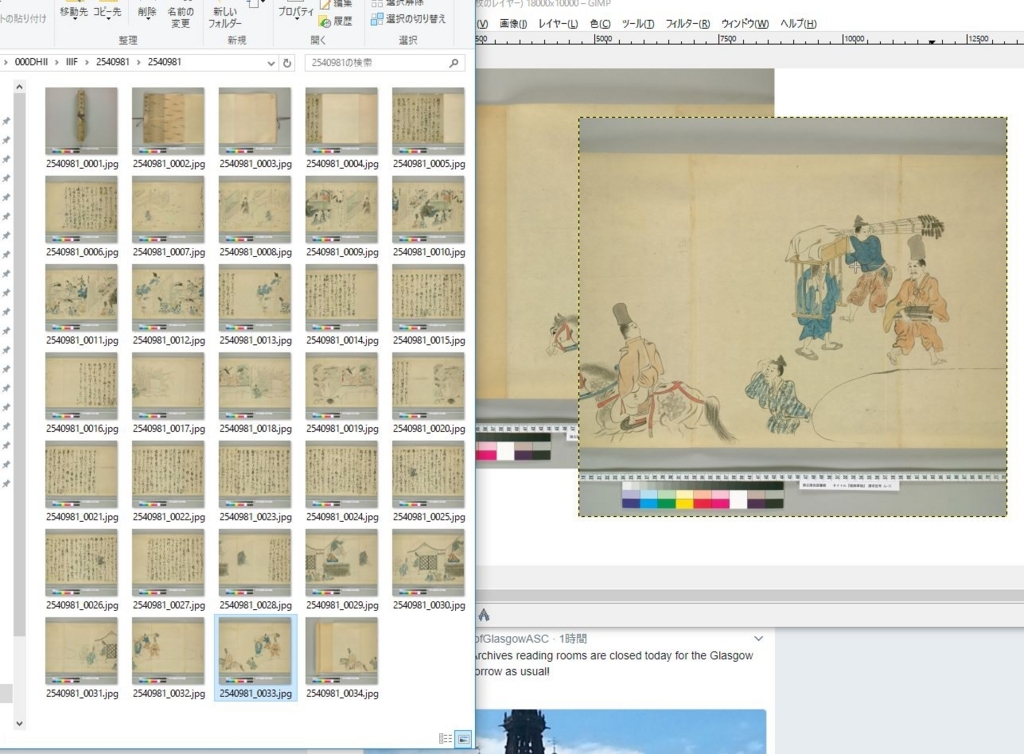Switch to details view icon in status bar
The height and width of the screenshot is (754, 1024).
(x=445, y=738)
